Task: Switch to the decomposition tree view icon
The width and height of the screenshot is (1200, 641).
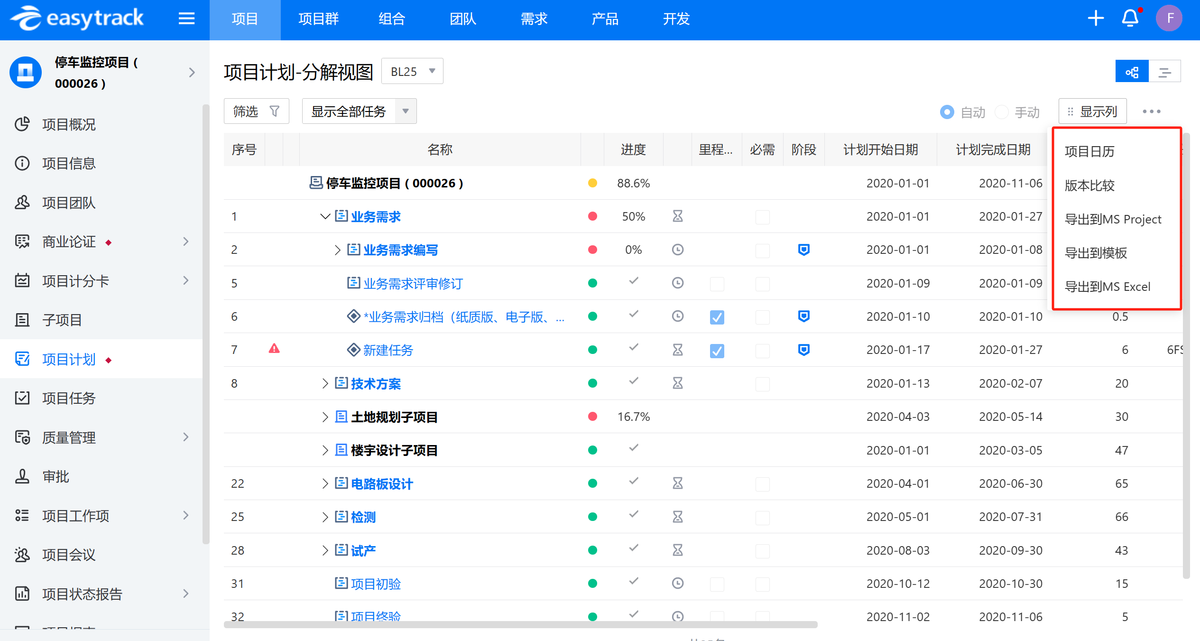Action: point(1132,72)
